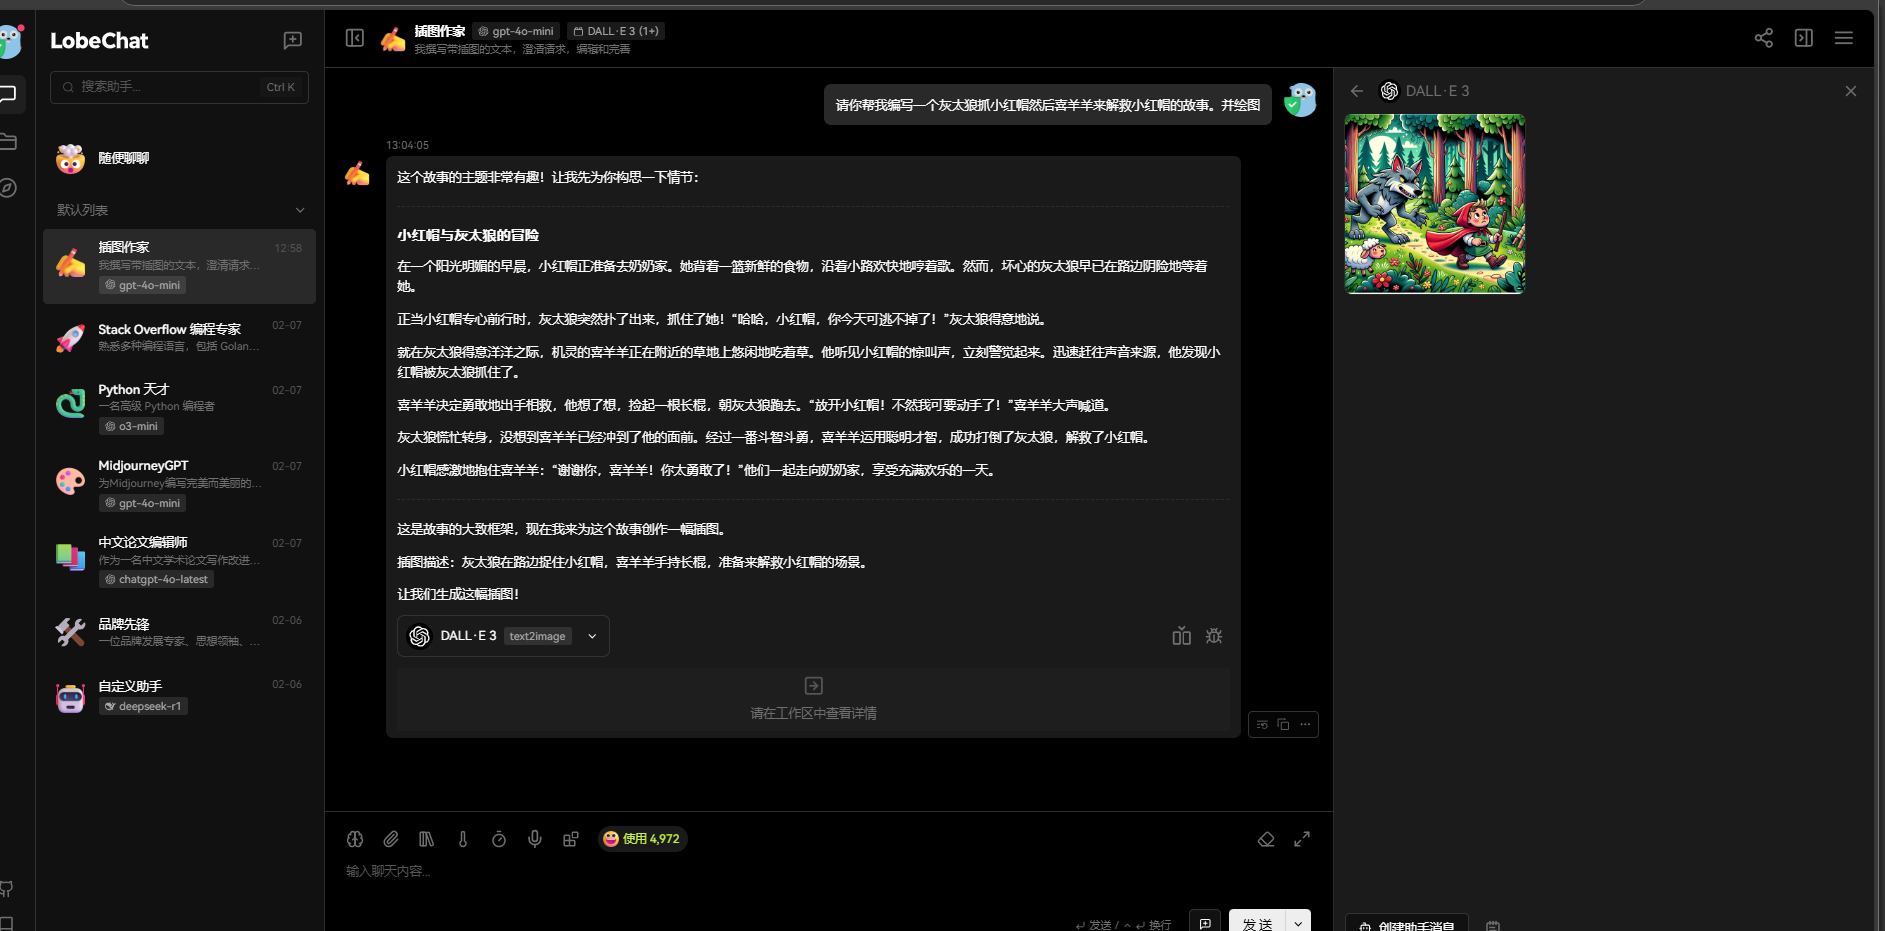Screen dimensions: 1885x931
Task: Open Stack Overflow 编程专家 assistant
Action: click(x=179, y=337)
